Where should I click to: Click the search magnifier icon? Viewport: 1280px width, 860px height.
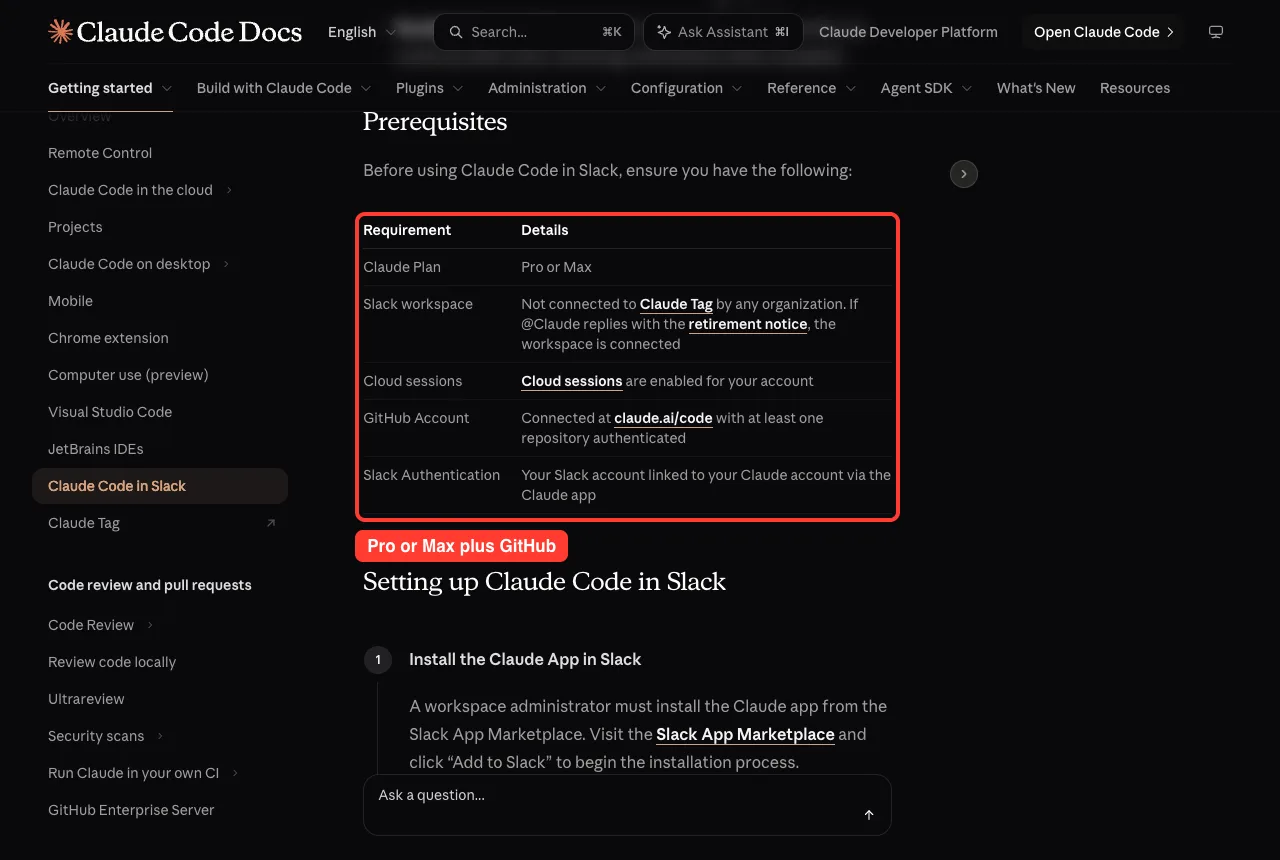click(x=456, y=32)
